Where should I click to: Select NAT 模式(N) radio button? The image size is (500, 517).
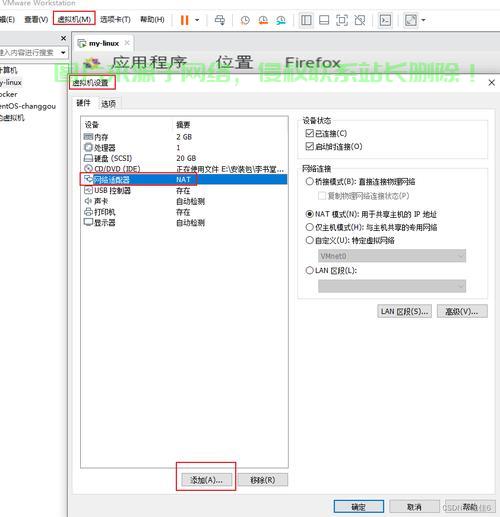click(x=310, y=214)
